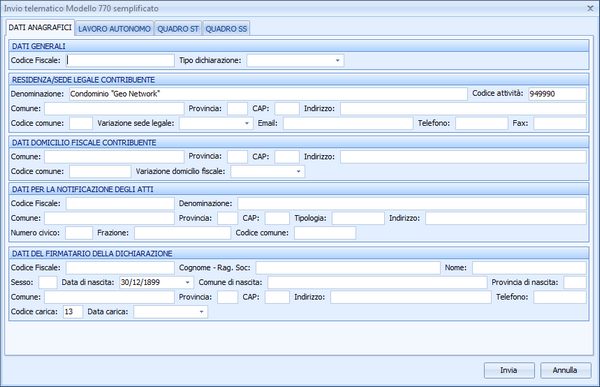Viewport: 600px width, 387px height.
Task: Click the Cognome - Rag. Soc field
Action: [348, 268]
